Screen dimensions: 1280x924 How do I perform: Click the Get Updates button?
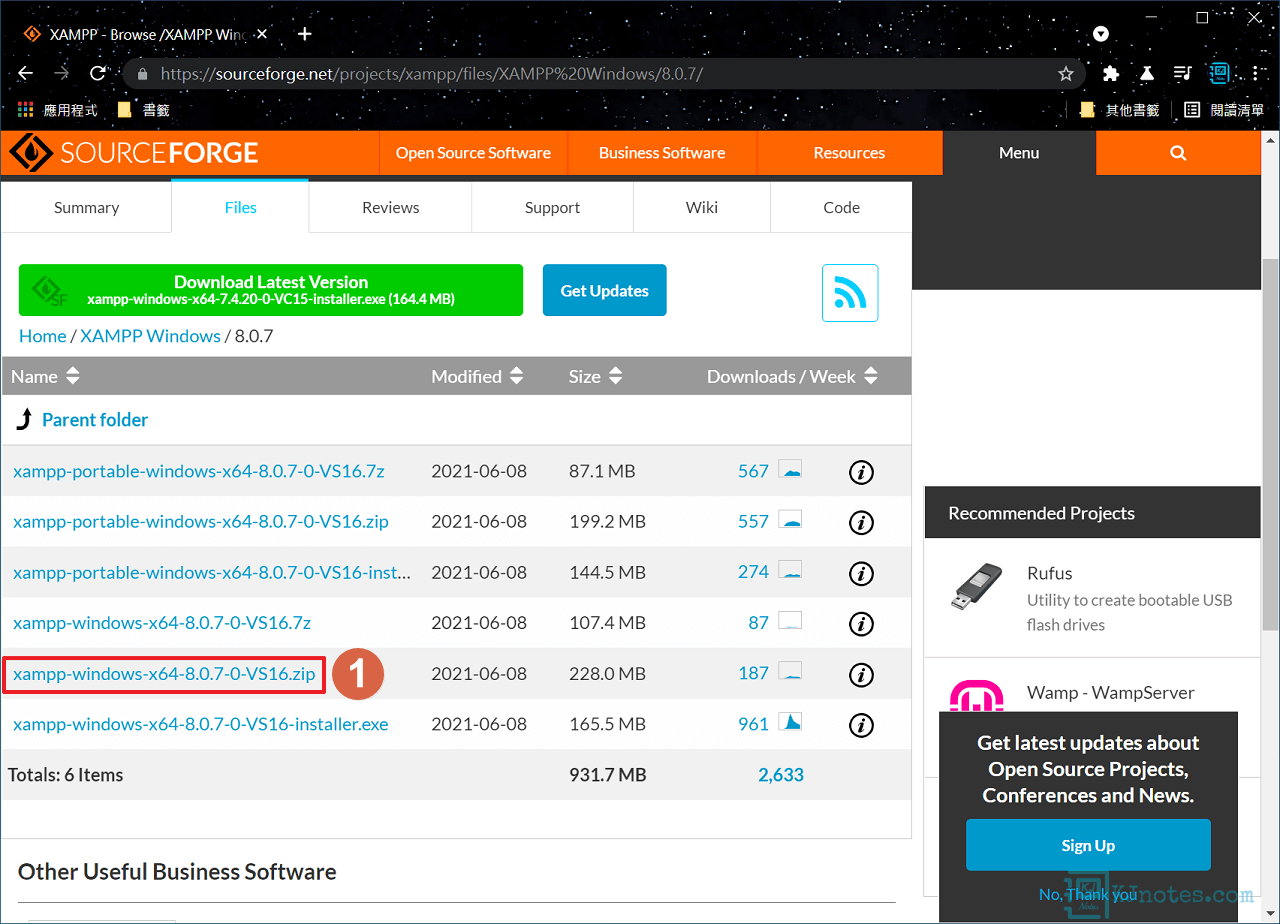pyautogui.click(x=604, y=290)
